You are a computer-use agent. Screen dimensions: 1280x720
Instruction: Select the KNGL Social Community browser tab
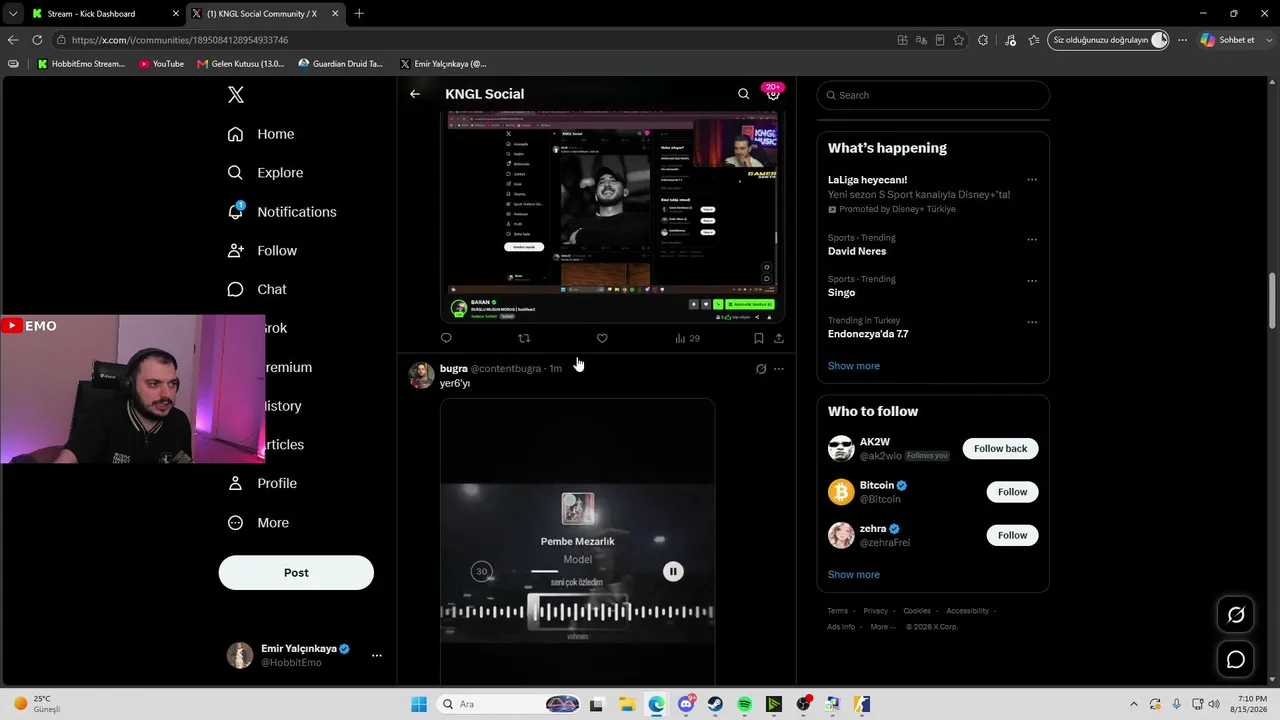pos(264,14)
